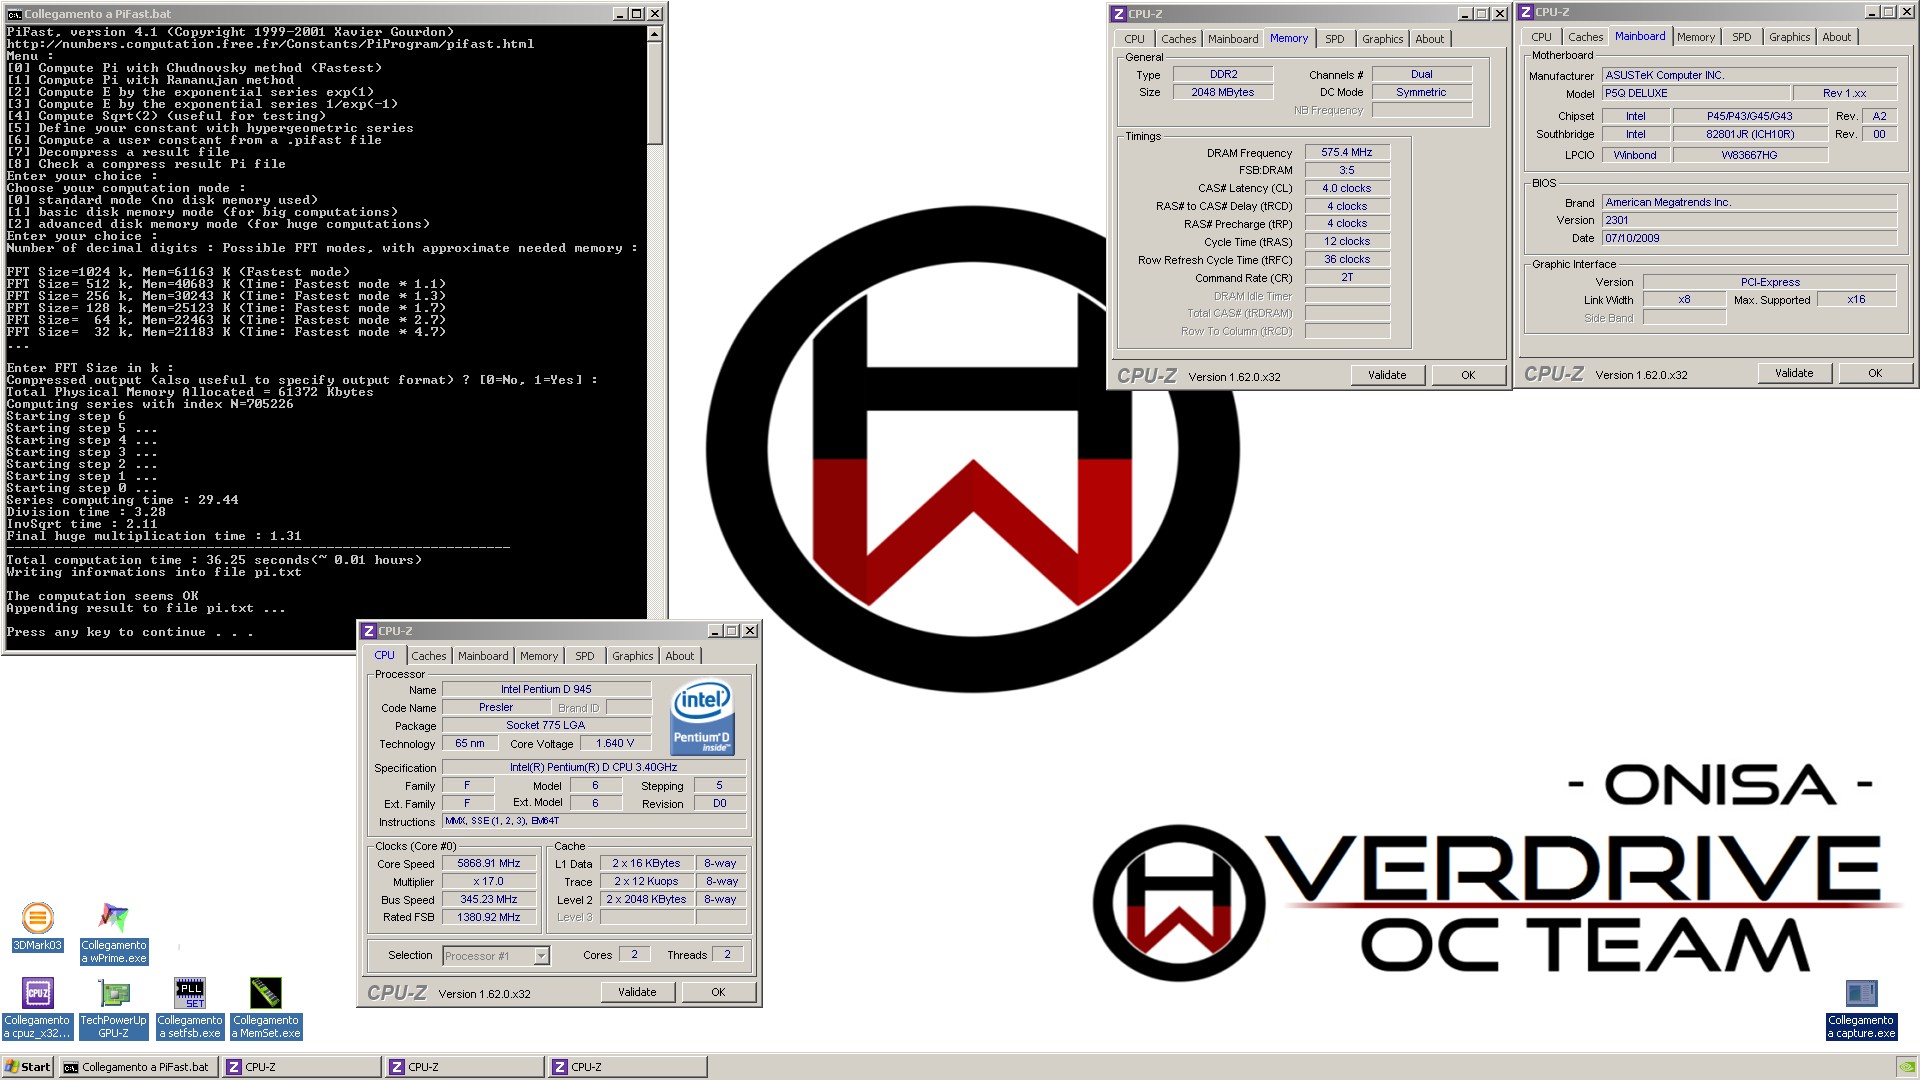This screenshot has height=1080, width=1920.
Task: Open Graphics tab in Memory CPU-Z window
Action: point(1383,39)
